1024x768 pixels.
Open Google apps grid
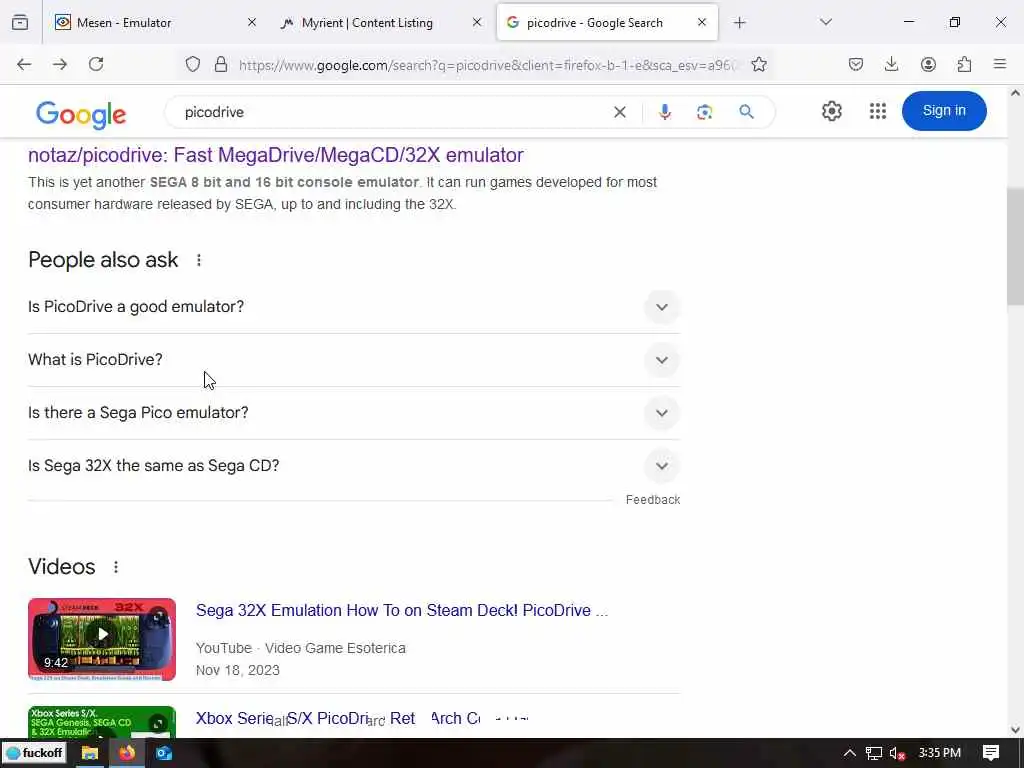pos(878,111)
